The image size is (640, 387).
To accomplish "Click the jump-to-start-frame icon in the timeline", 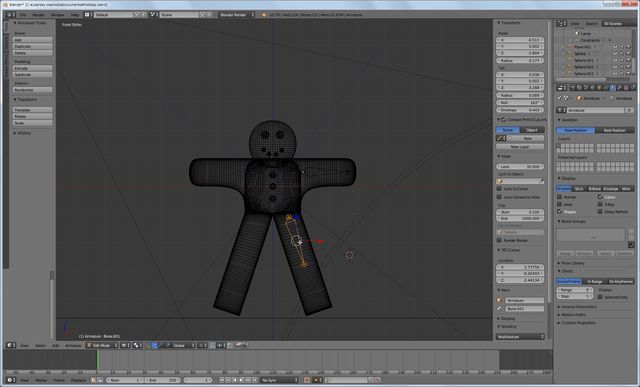I will pyautogui.click(x=222, y=380).
